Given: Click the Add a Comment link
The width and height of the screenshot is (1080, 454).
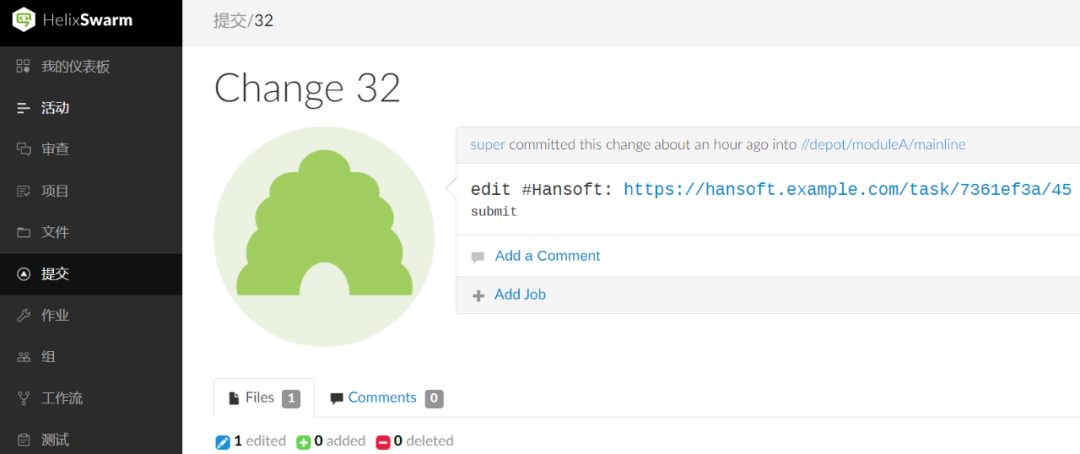Looking at the screenshot, I should 547,256.
